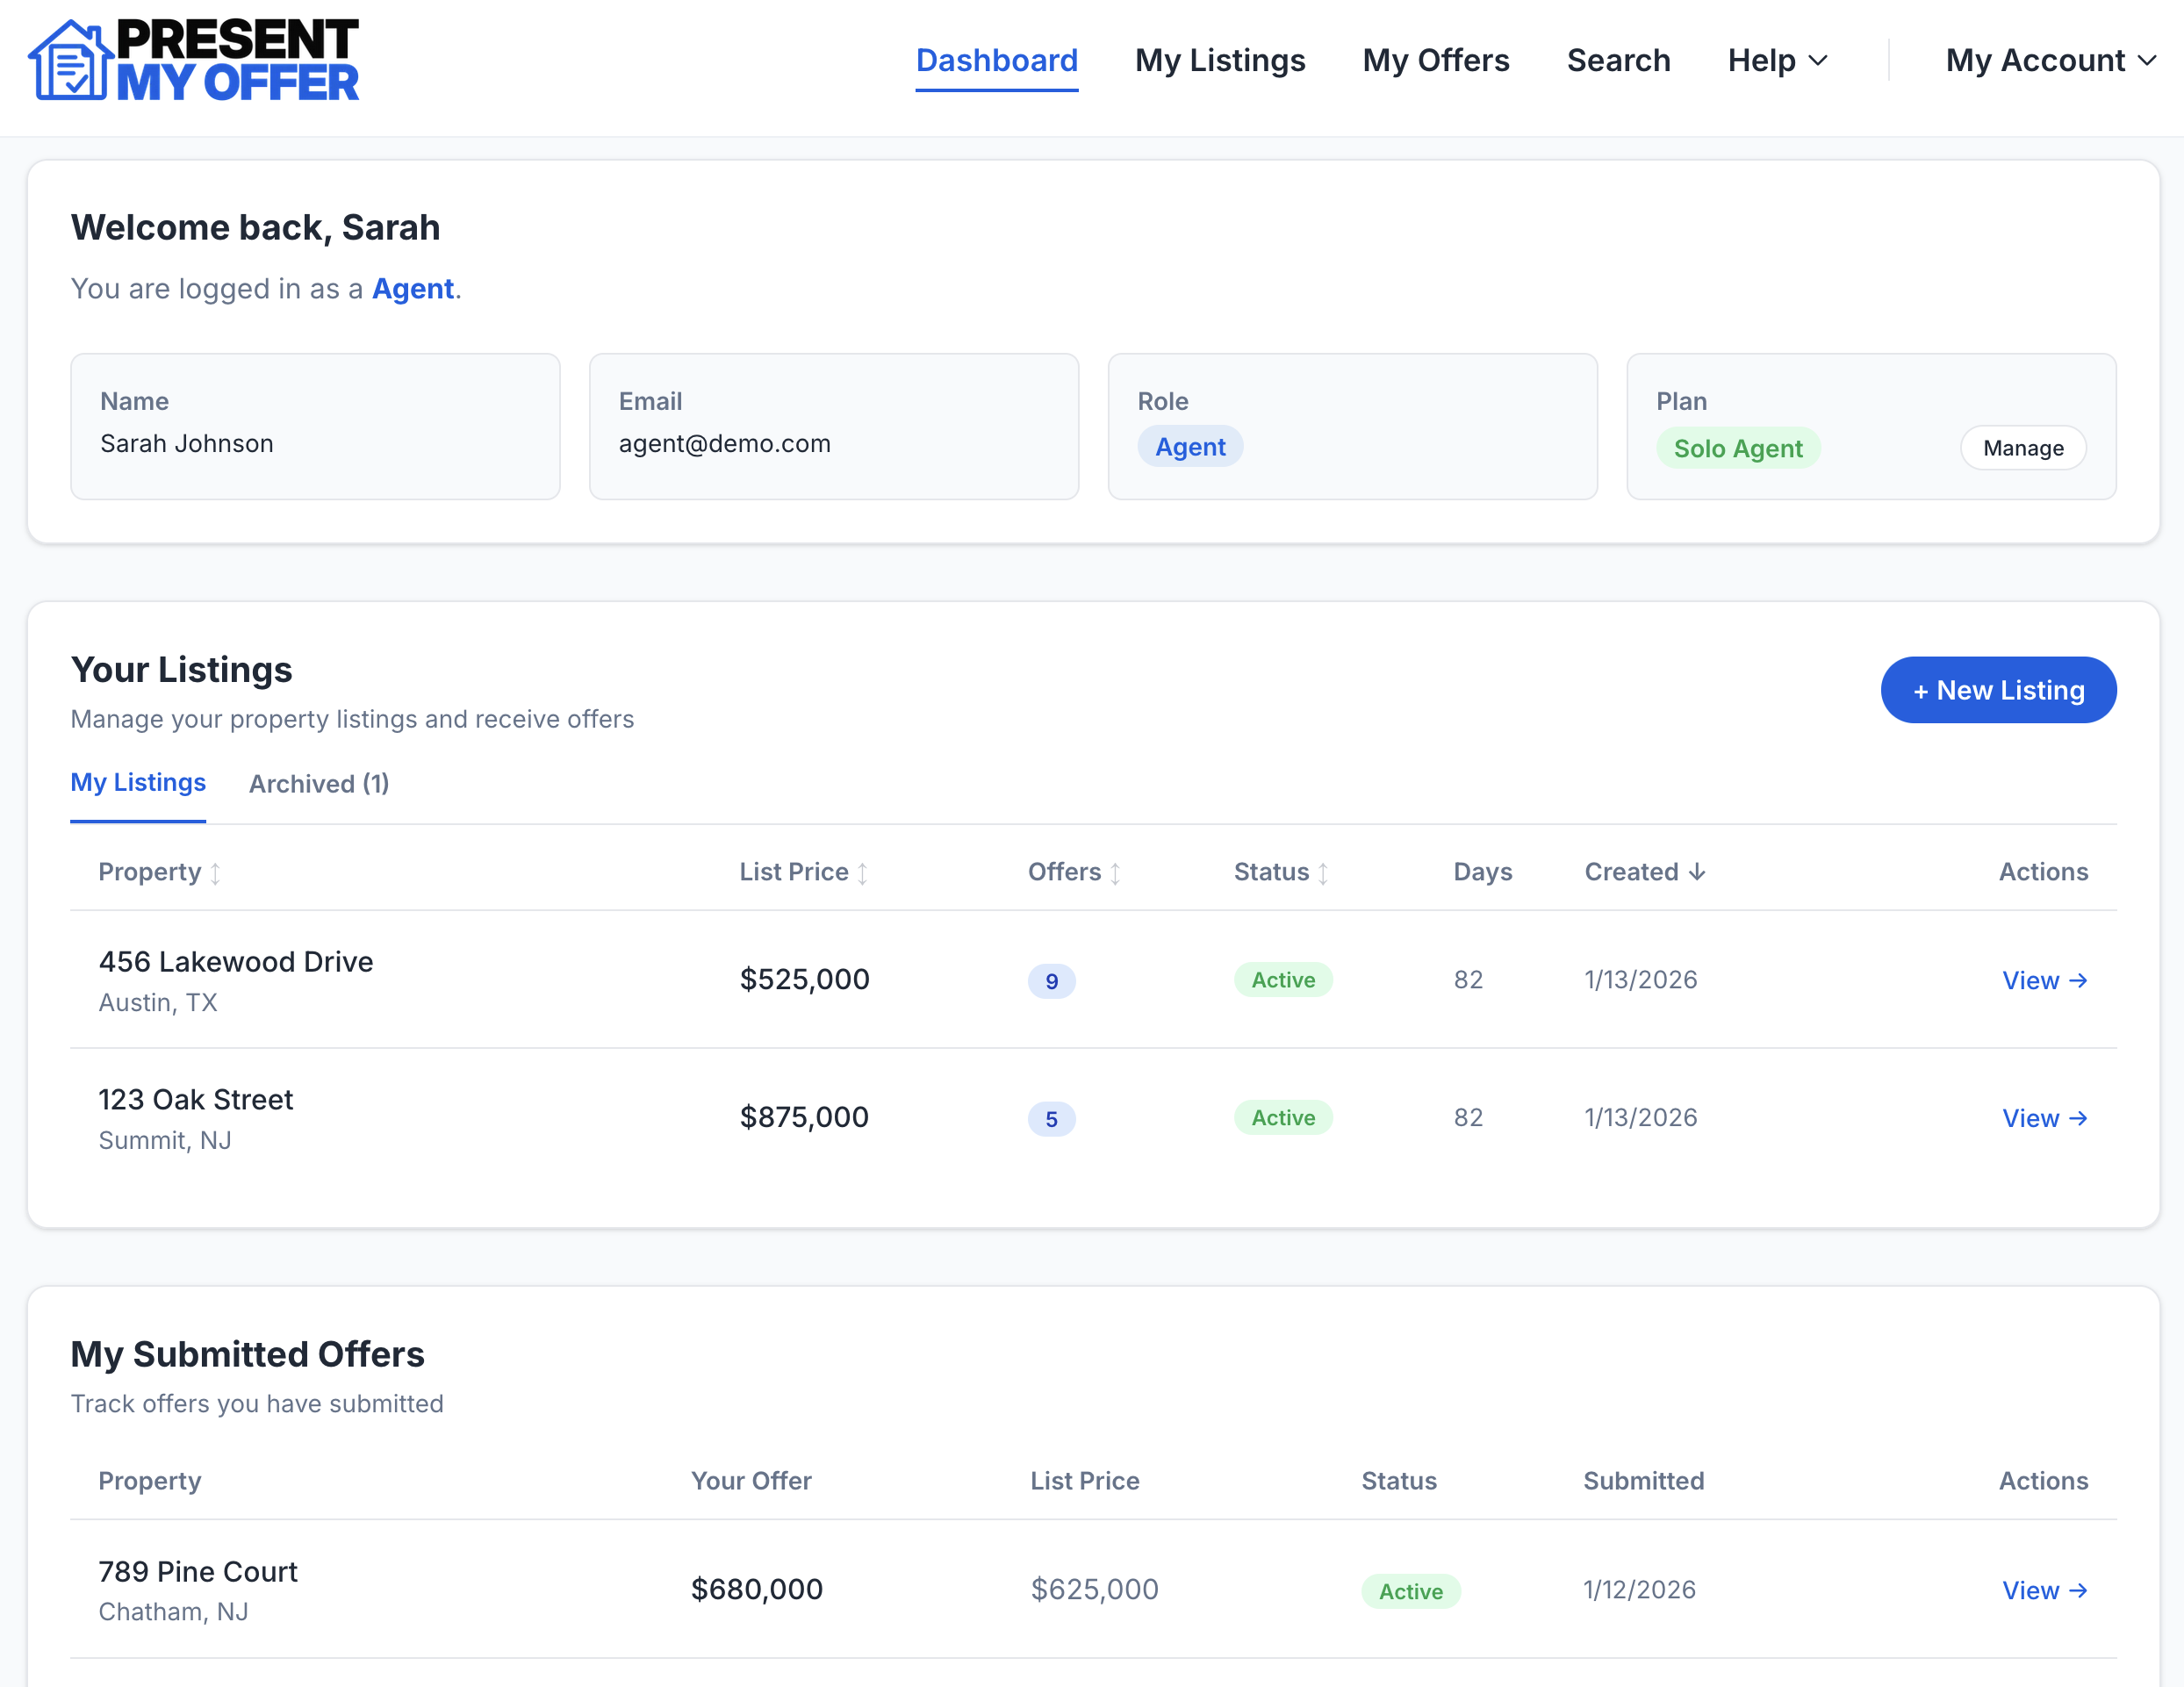Click the 9 offers badge for Lakewood Drive
The height and width of the screenshot is (1687, 2184).
(x=1051, y=981)
